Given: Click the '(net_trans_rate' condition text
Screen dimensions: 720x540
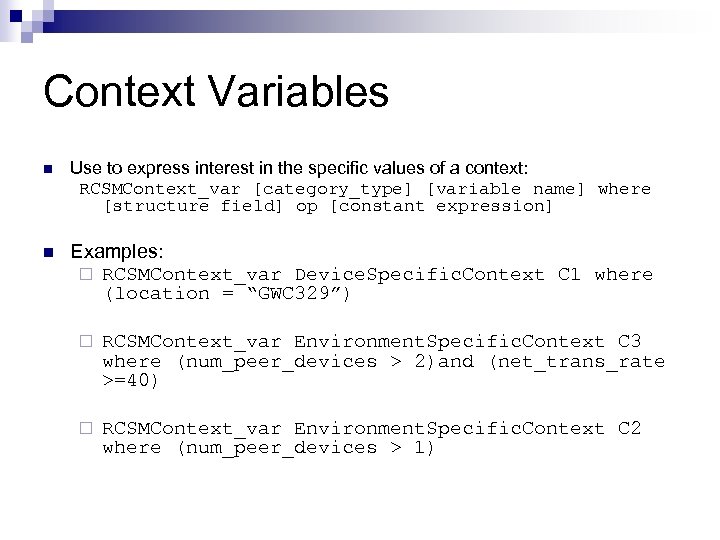Looking at the screenshot, I should [x=576, y=361].
